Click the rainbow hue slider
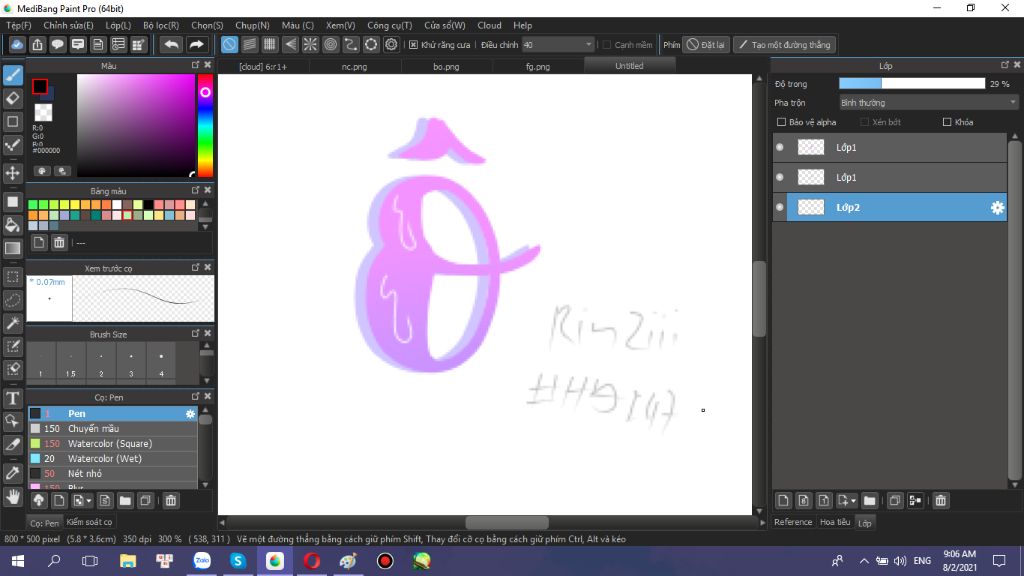 pyautogui.click(x=205, y=125)
